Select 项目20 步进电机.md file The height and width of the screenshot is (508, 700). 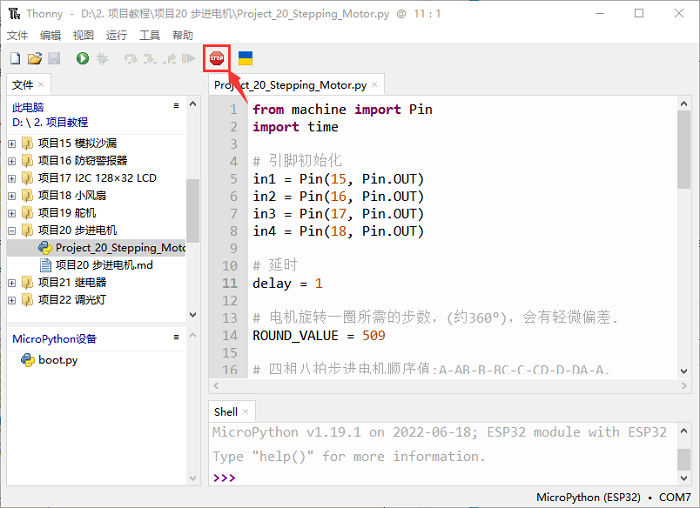(102, 265)
